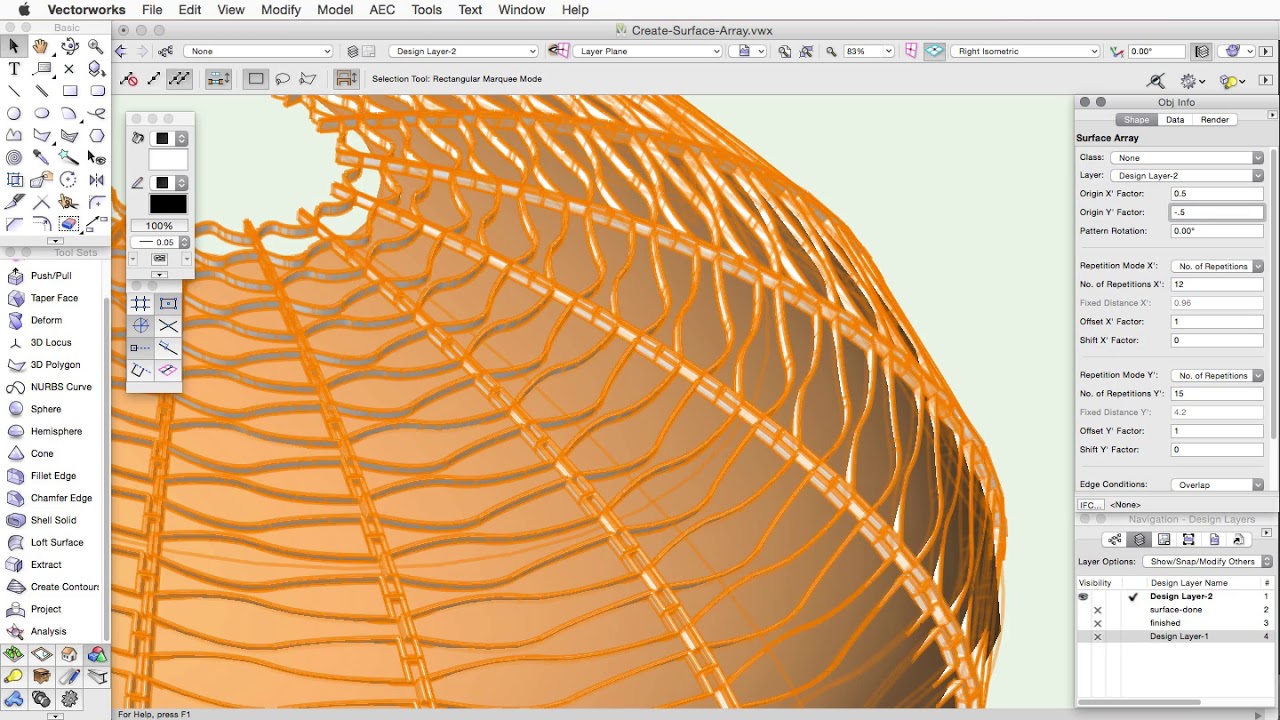Screen dimensions: 1280x720
Task: Open the Right Isometric view dropdown
Action: pos(1025,51)
